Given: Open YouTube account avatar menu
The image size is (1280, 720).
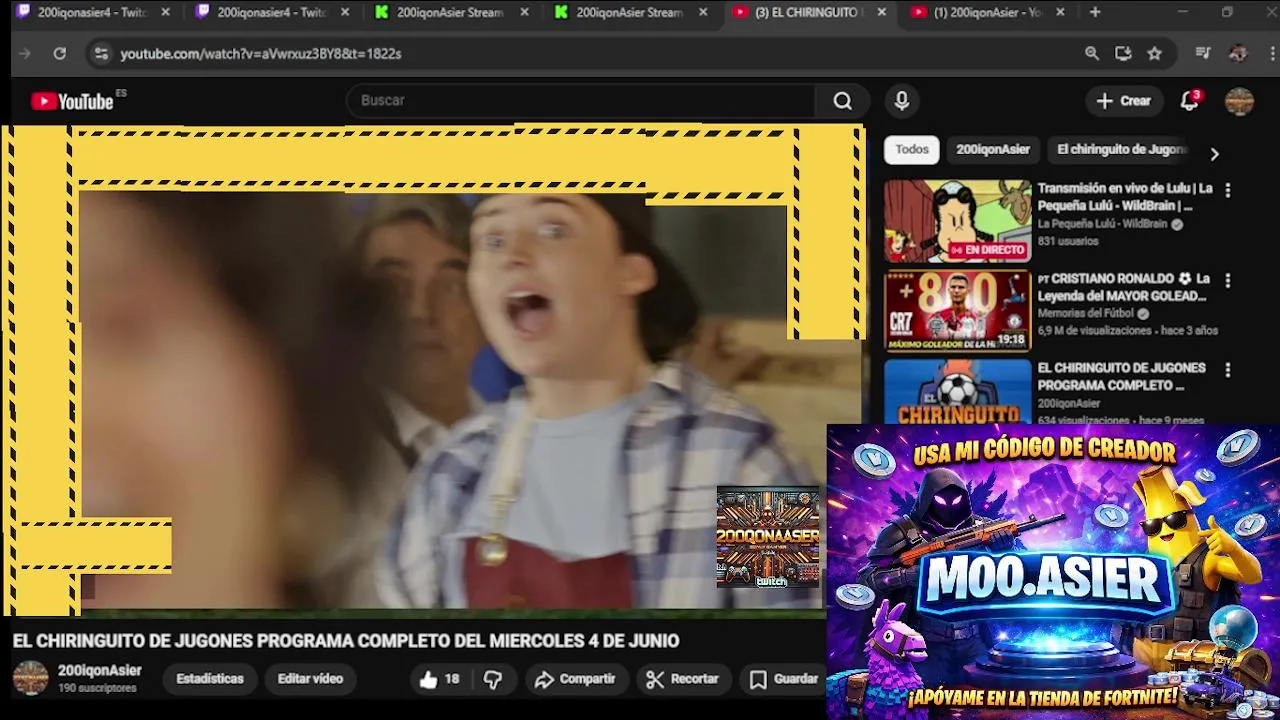Looking at the screenshot, I should tap(1239, 101).
